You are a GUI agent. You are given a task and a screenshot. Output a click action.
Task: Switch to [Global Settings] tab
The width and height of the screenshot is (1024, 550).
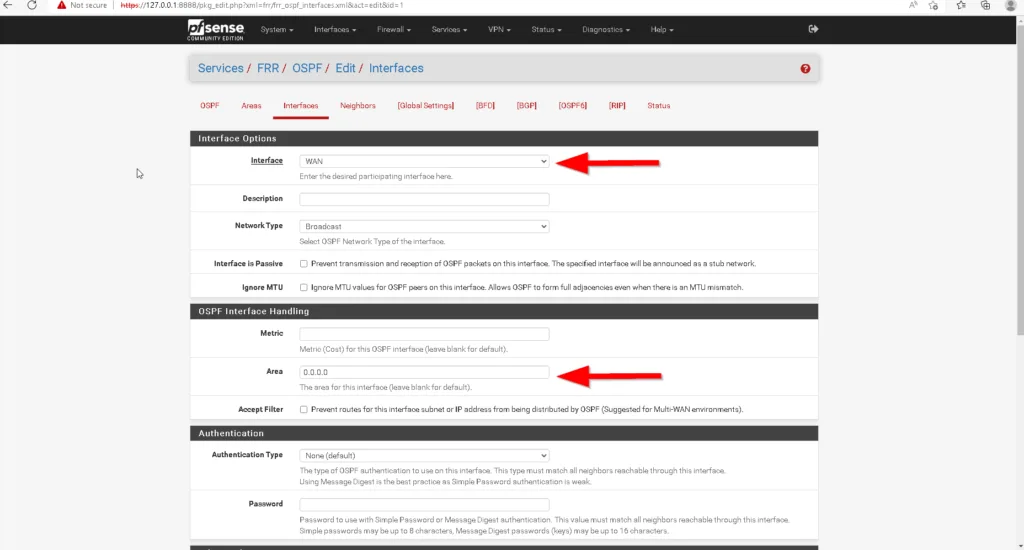coord(426,106)
